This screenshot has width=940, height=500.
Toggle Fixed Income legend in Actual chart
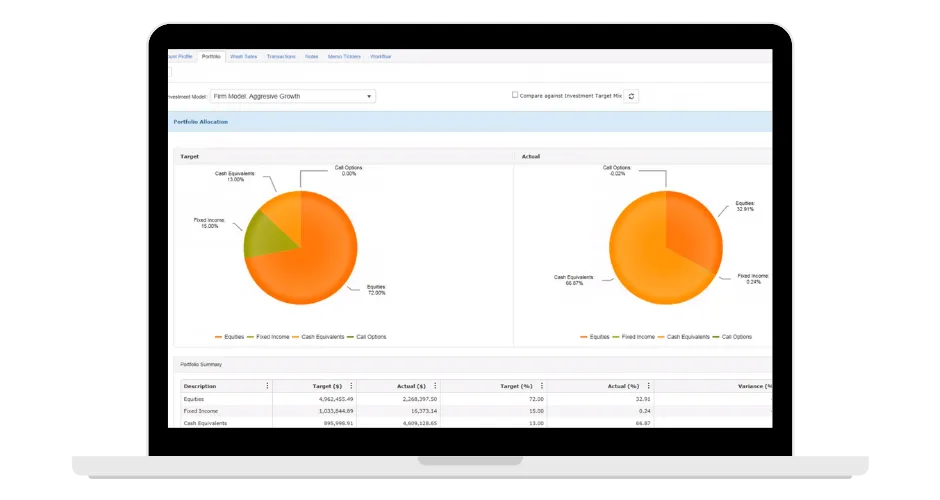tap(634, 337)
